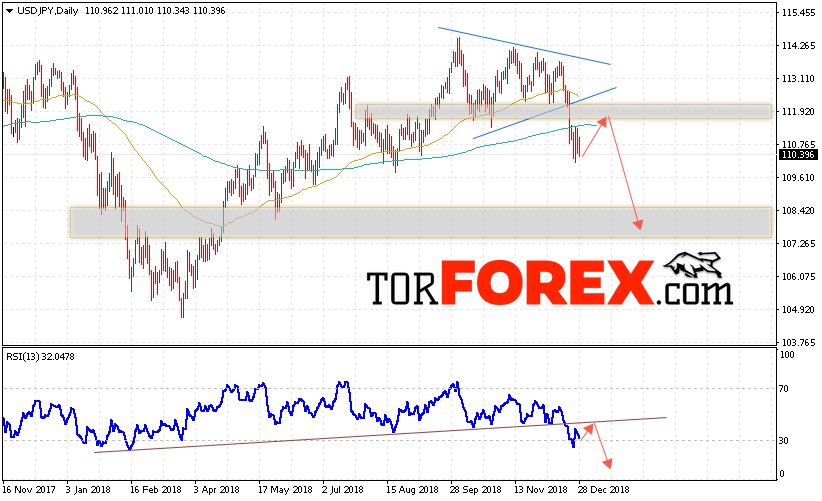This screenshot has width=822, height=501.
Task: Click the 111.920 price axis label
Action: [x=798, y=112]
